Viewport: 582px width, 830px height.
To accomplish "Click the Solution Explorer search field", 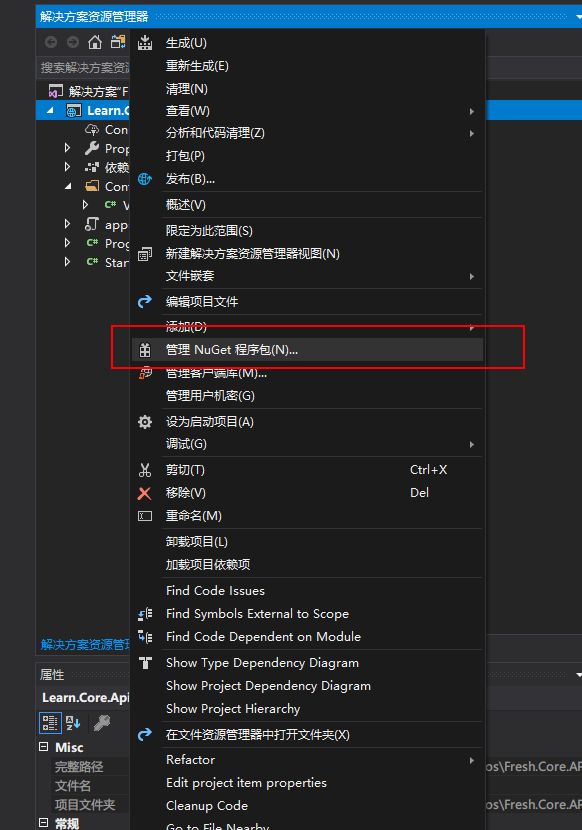I will coord(84,67).
